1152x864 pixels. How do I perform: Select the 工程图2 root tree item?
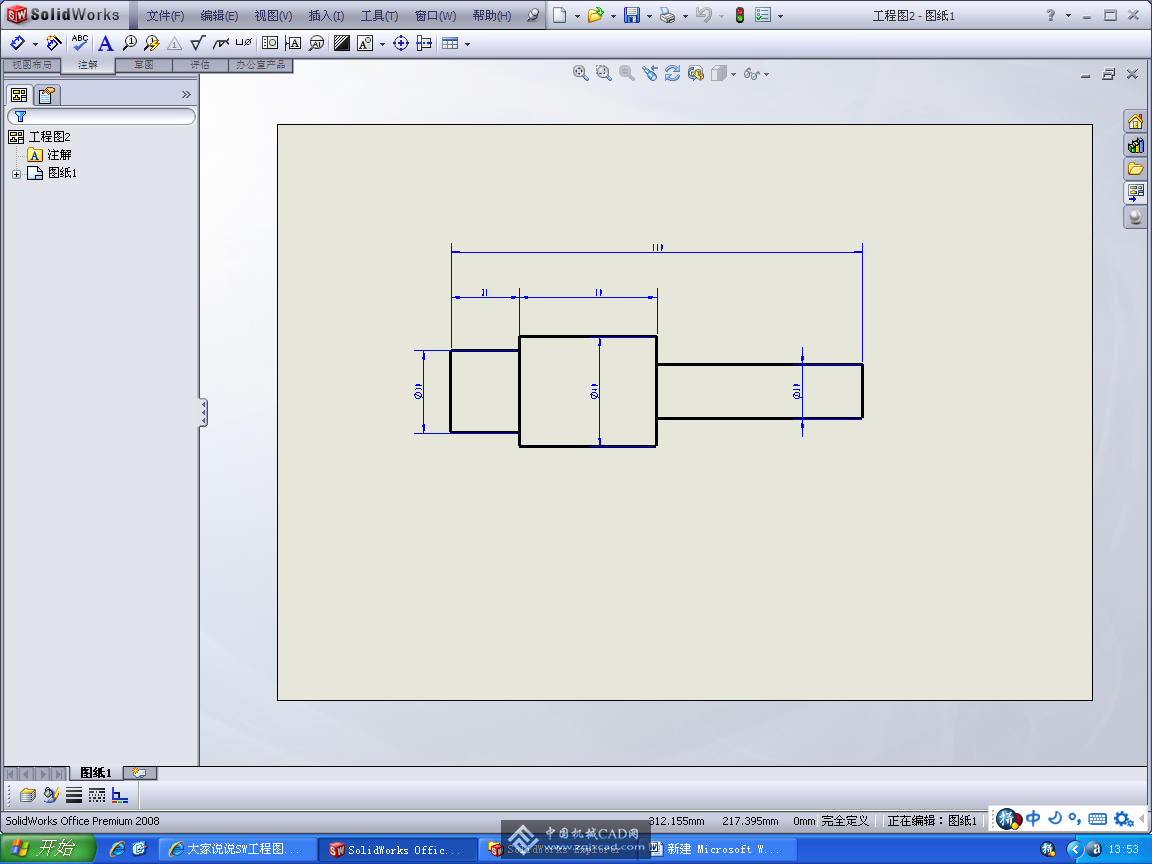(x=49, y=137)
